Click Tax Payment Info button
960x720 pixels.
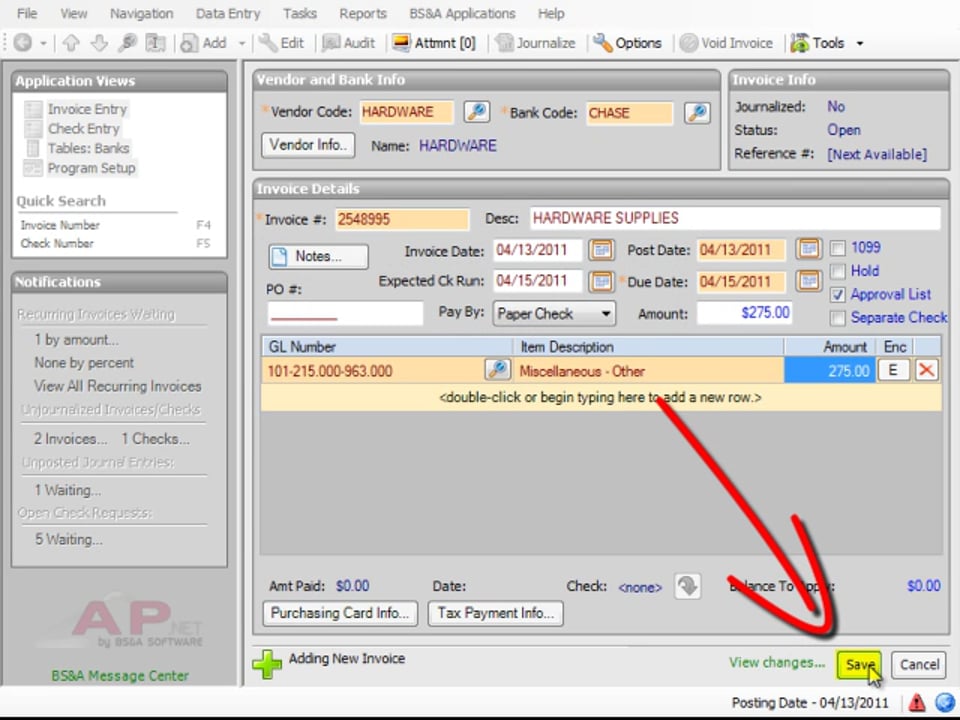coord(496,613)
